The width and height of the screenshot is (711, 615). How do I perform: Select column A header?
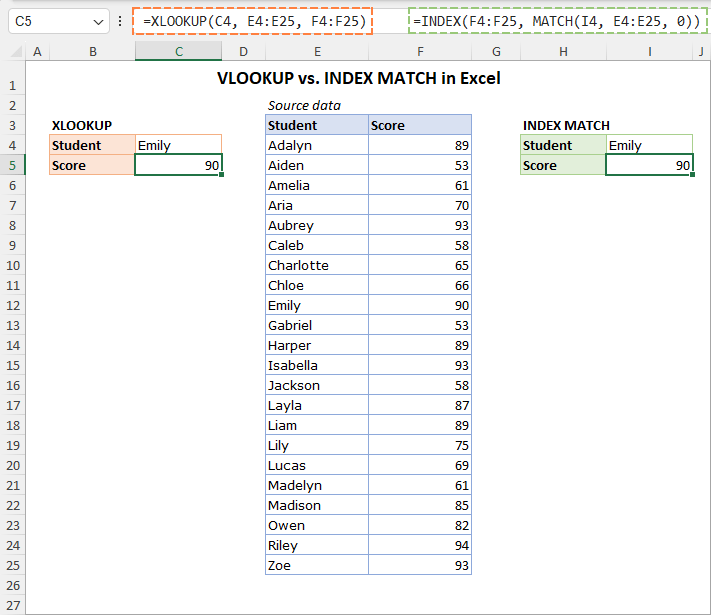pos(38,52)
